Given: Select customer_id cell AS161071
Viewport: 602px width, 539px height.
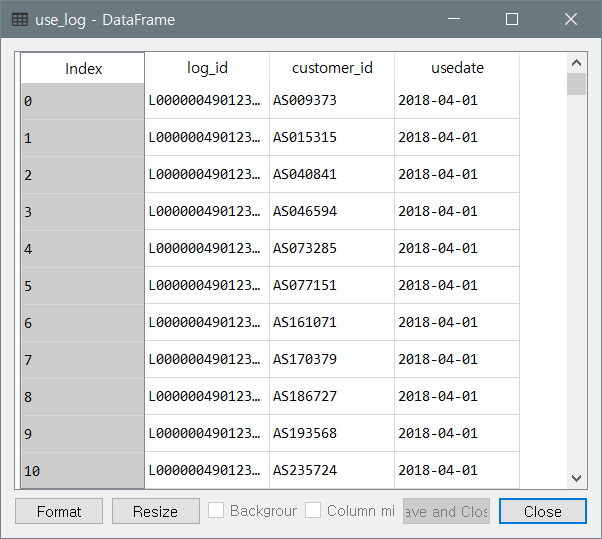Looking at the screenshot, I should click(332, 322).
